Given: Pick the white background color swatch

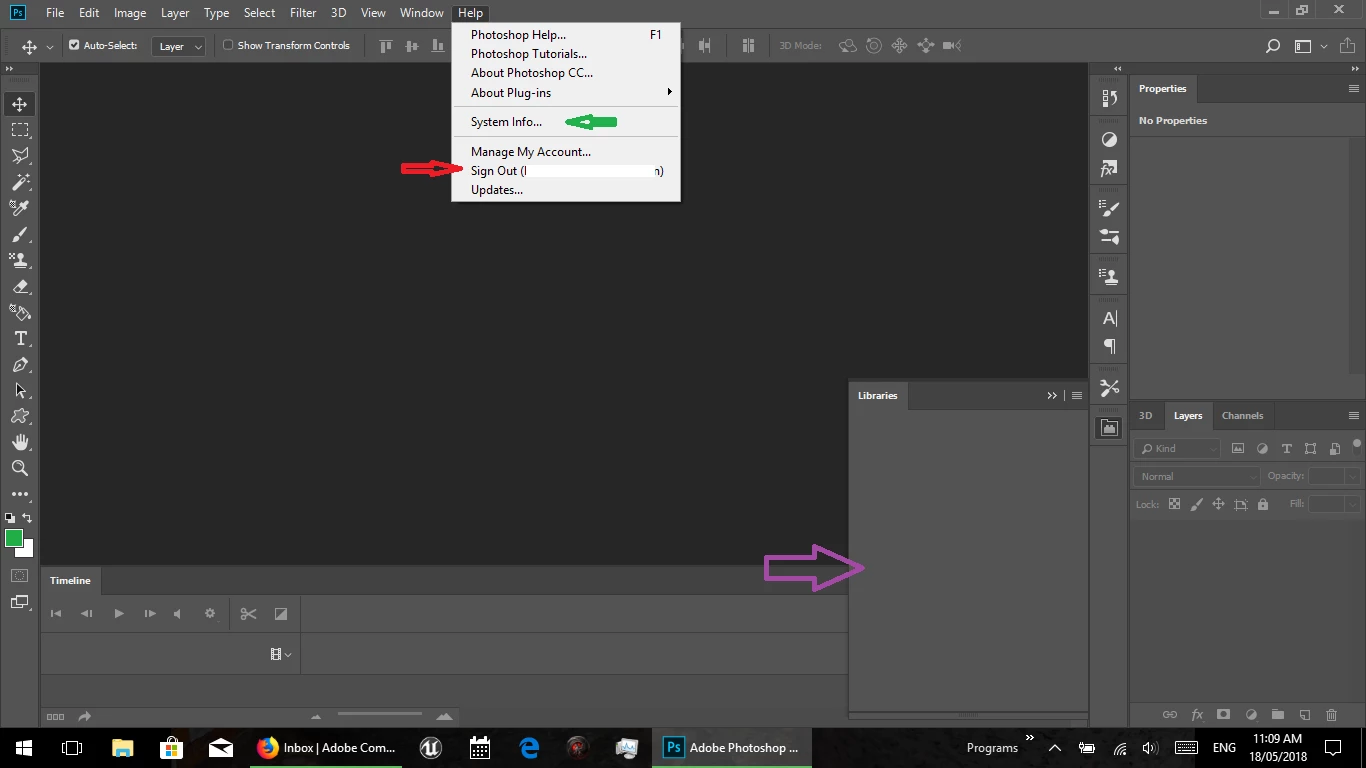Looking at the screenshot, I should [27, 550].
